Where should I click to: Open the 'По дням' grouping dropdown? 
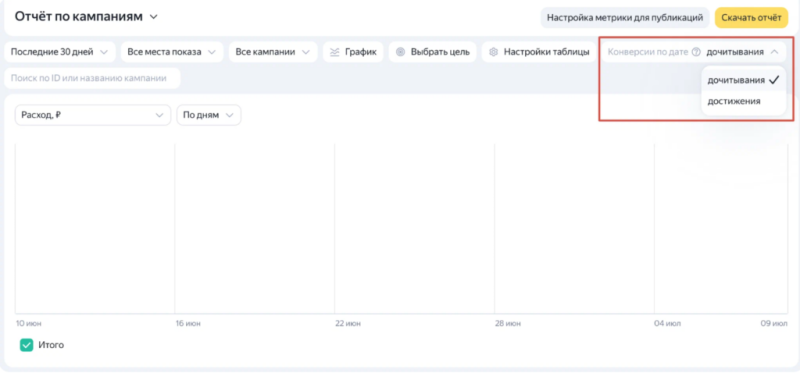[x=209, y=115]
